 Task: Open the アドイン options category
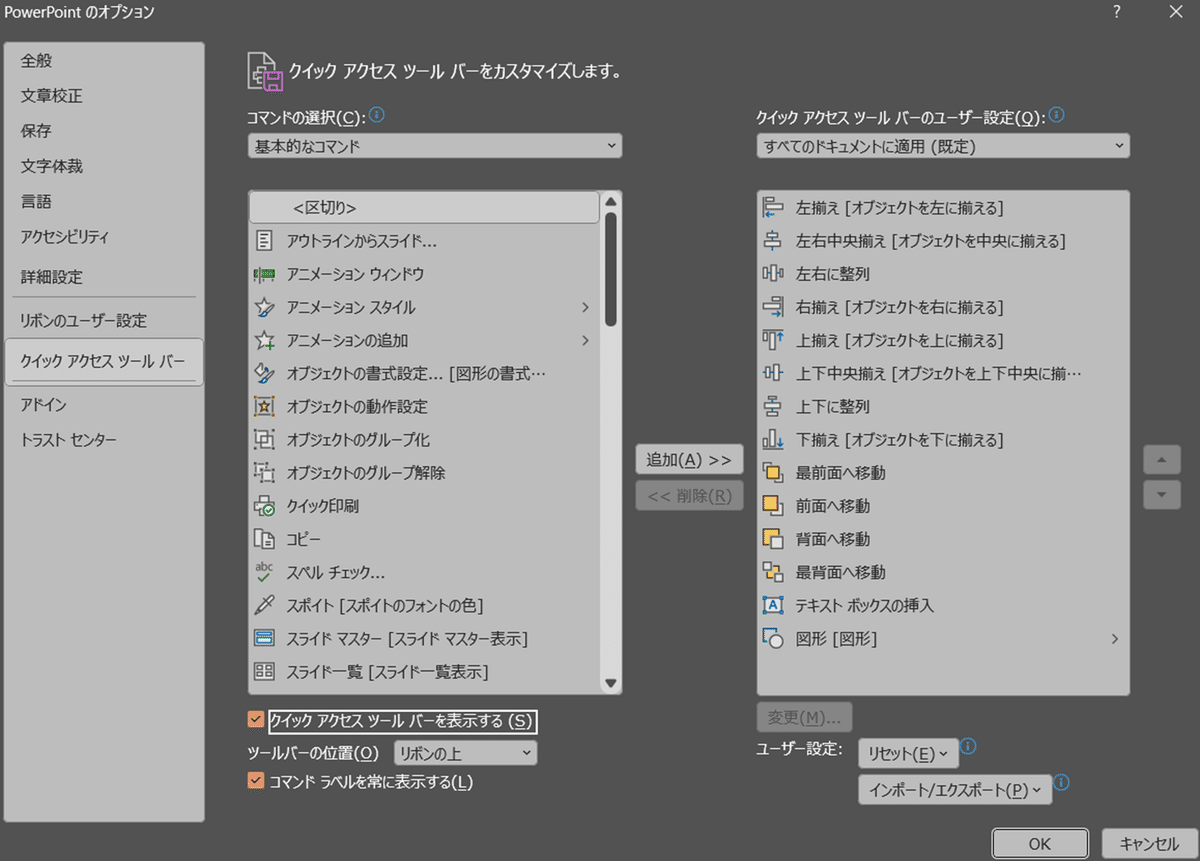[104, 405]
